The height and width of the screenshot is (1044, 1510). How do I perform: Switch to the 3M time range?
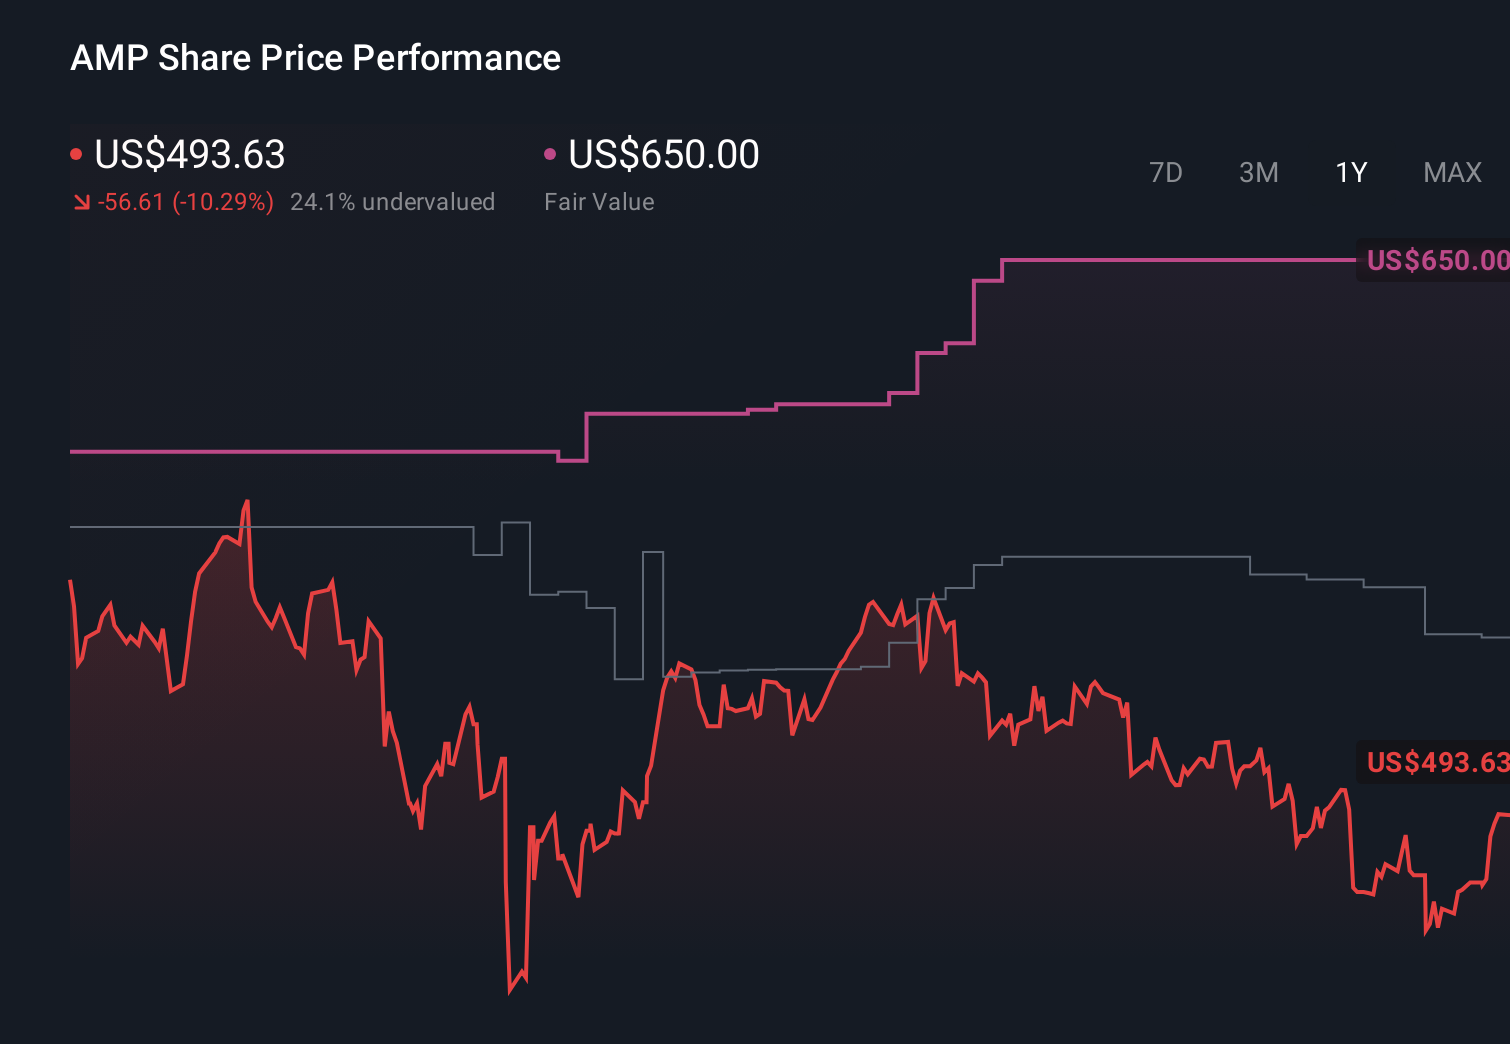(x=1258, y=172)
